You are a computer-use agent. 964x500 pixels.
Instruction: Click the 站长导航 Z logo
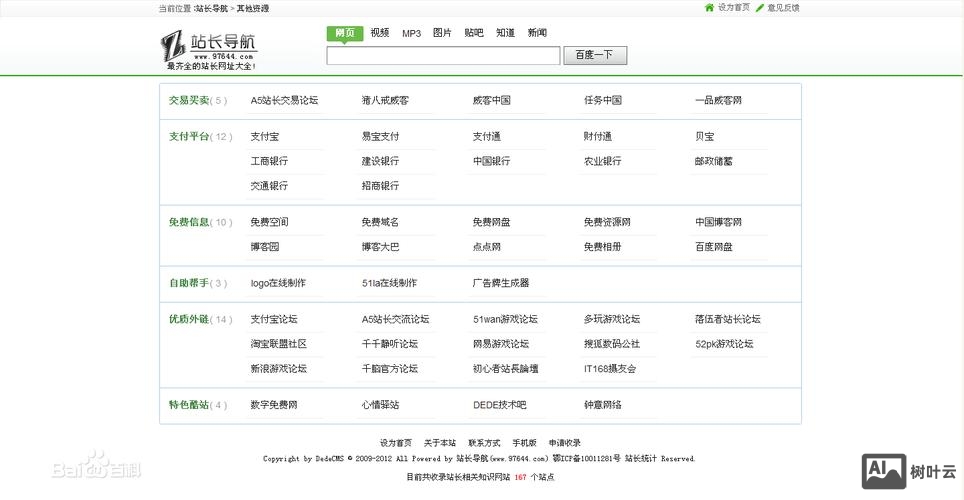[209, 50]
